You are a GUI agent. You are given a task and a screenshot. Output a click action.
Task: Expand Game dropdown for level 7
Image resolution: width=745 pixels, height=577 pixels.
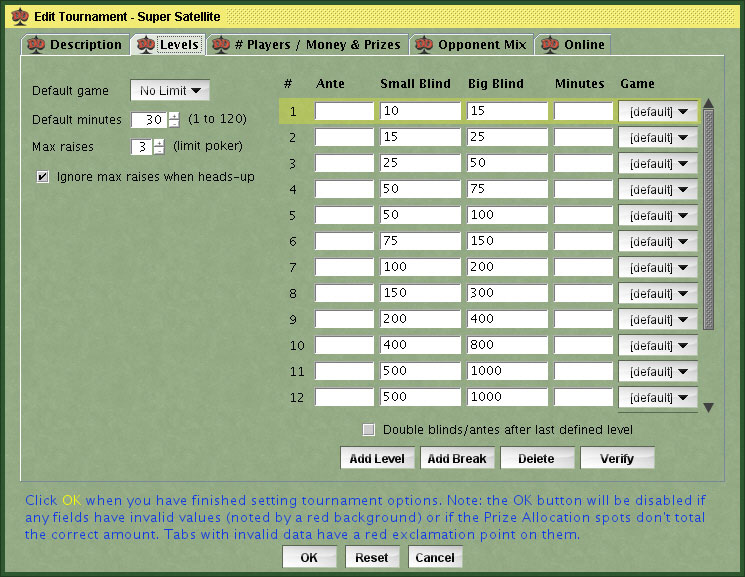658,268
